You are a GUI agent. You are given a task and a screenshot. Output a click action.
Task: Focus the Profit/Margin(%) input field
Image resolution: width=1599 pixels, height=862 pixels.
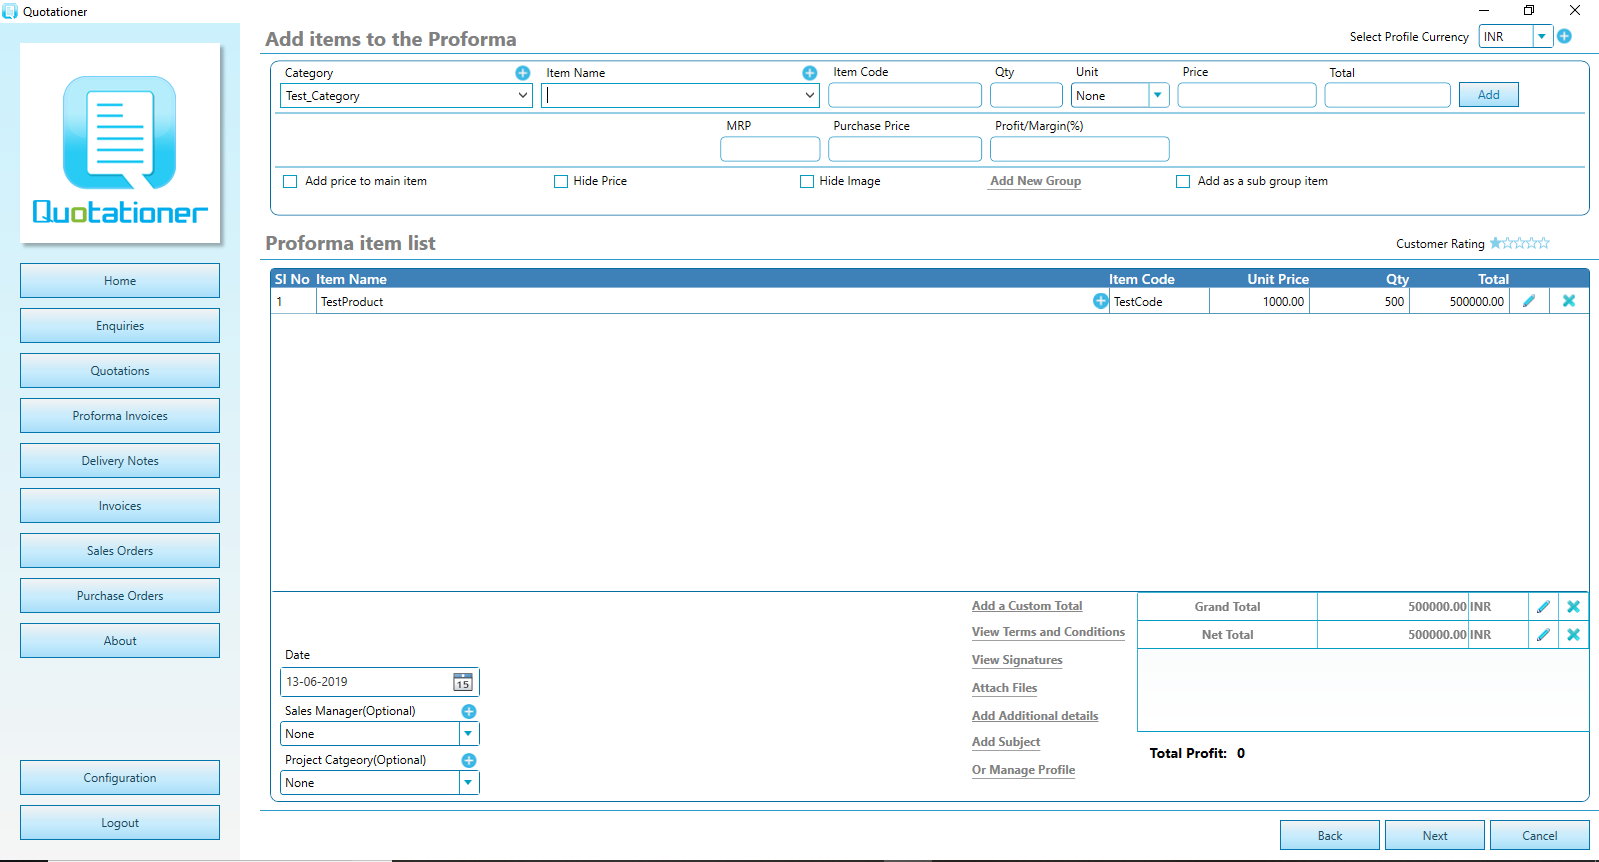(1080, 149)
